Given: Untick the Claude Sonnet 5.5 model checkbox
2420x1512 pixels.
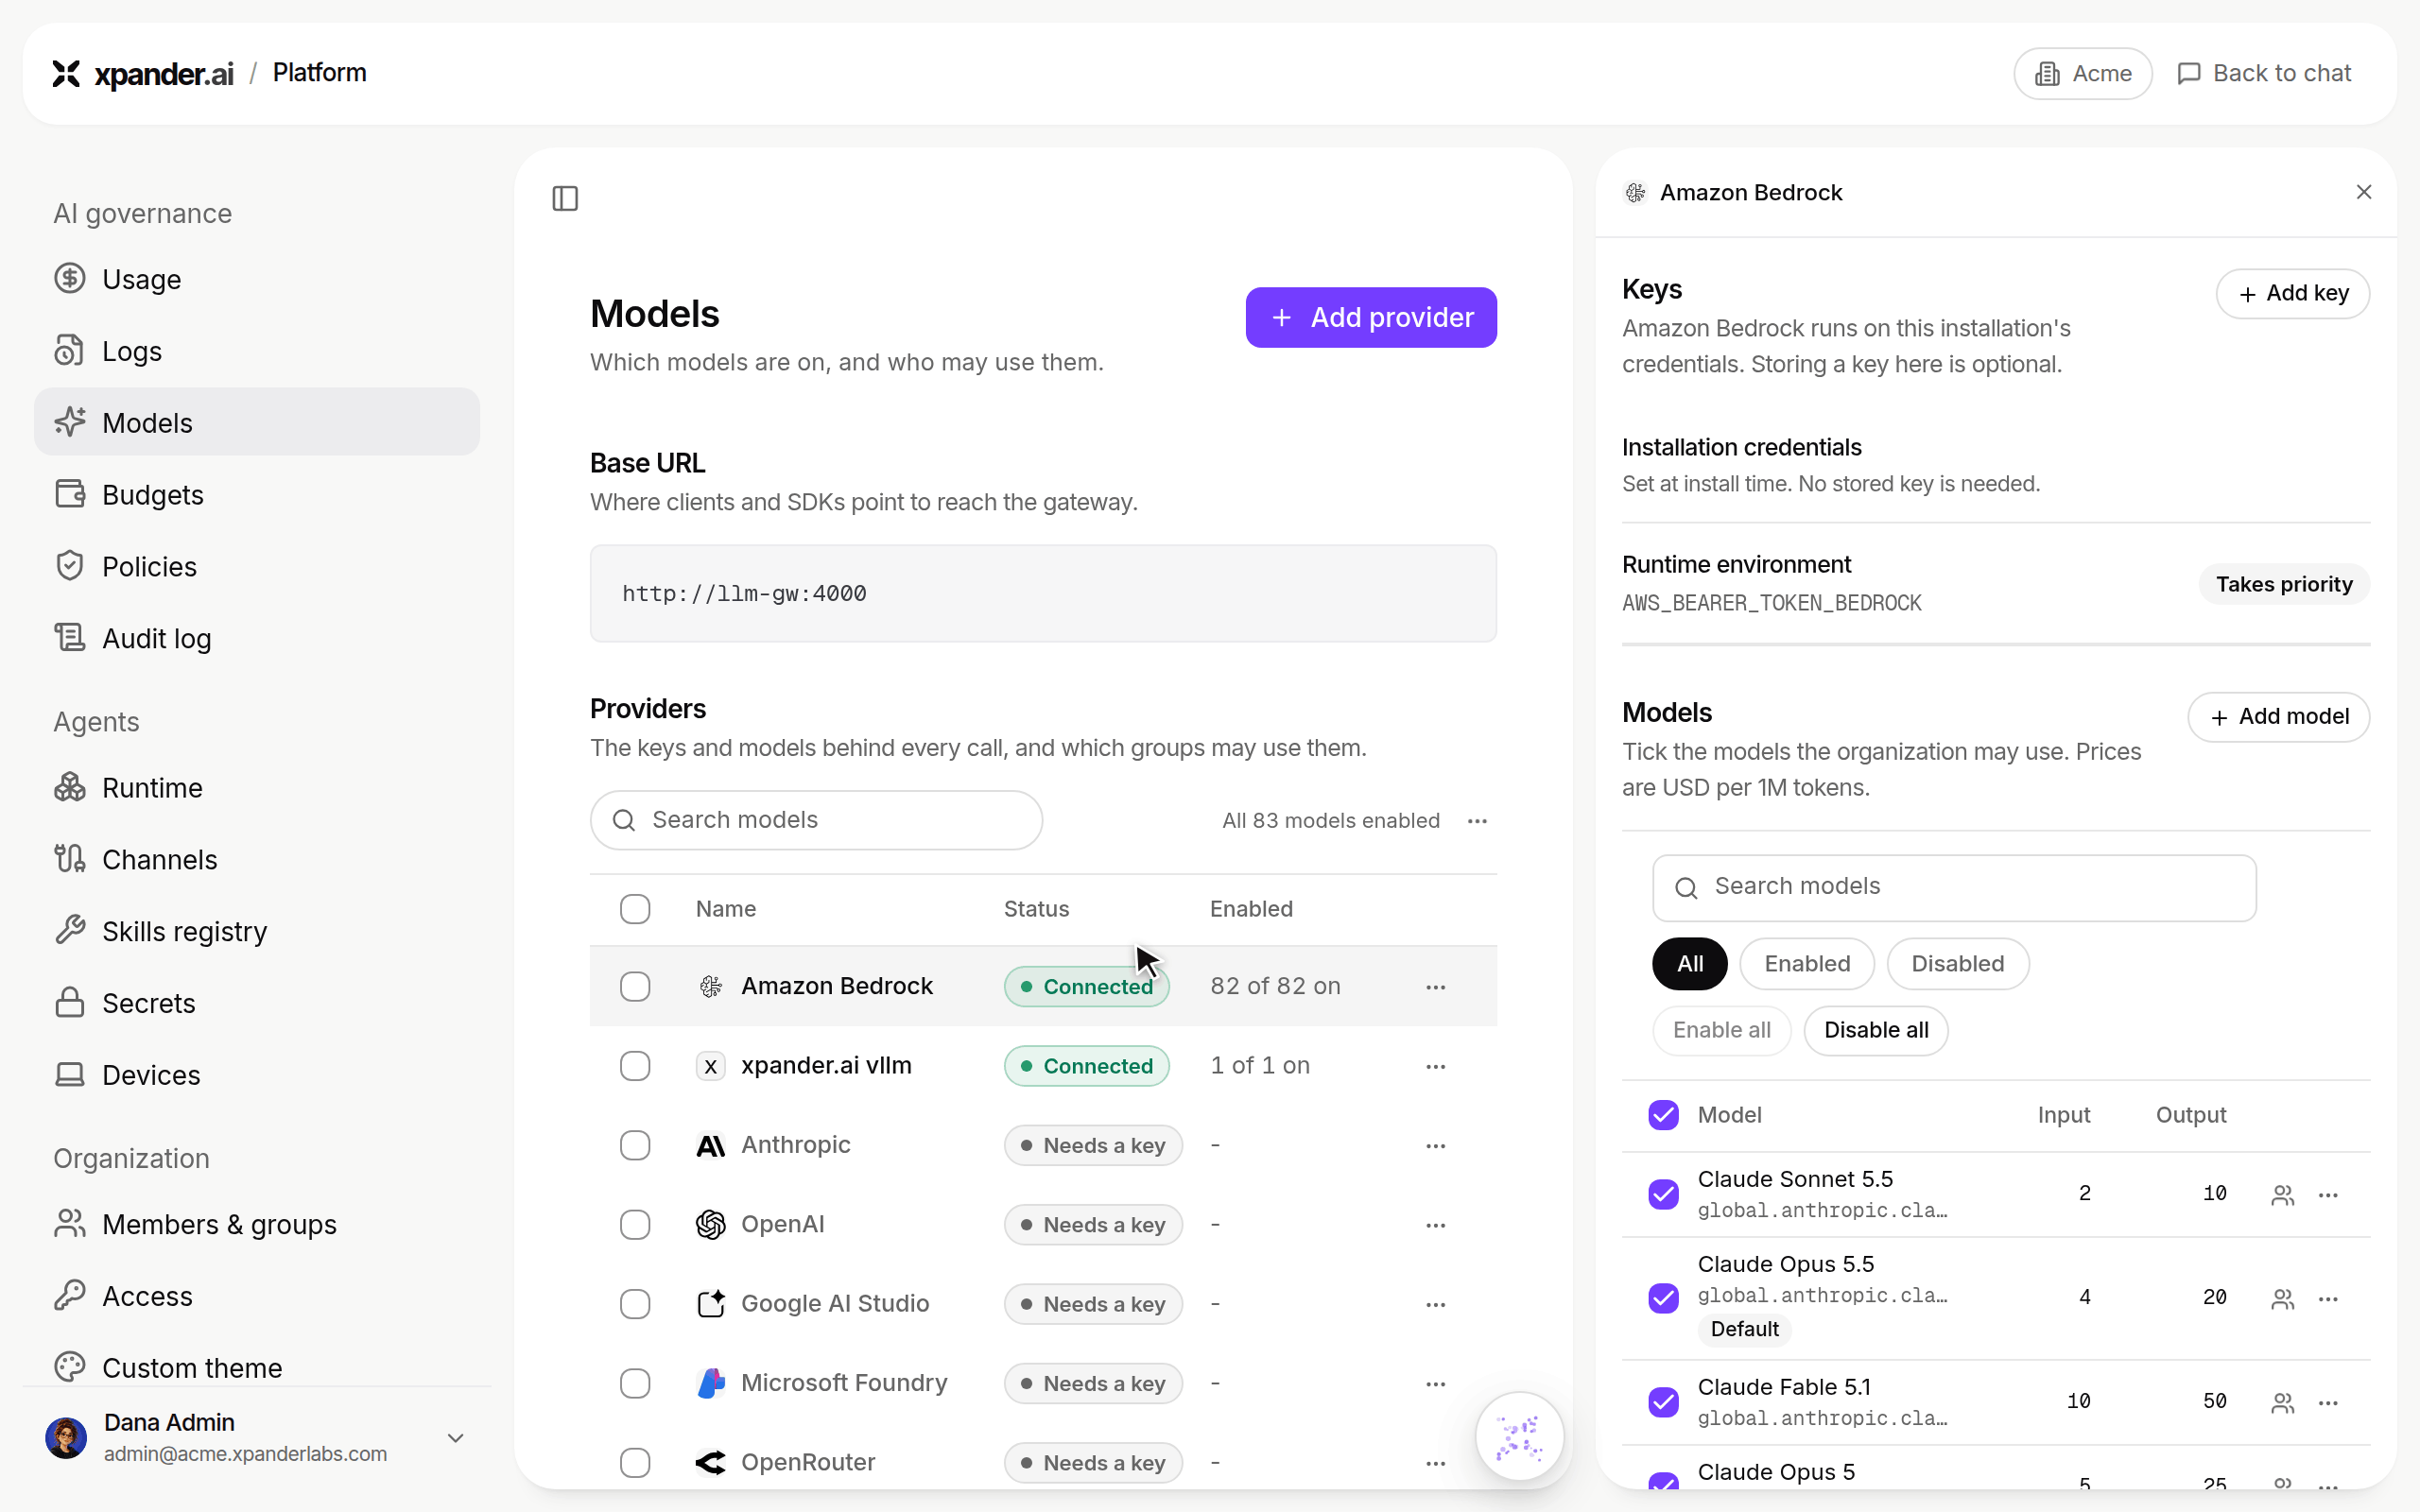Looking at the screenshot, I should [1663, 1194].
